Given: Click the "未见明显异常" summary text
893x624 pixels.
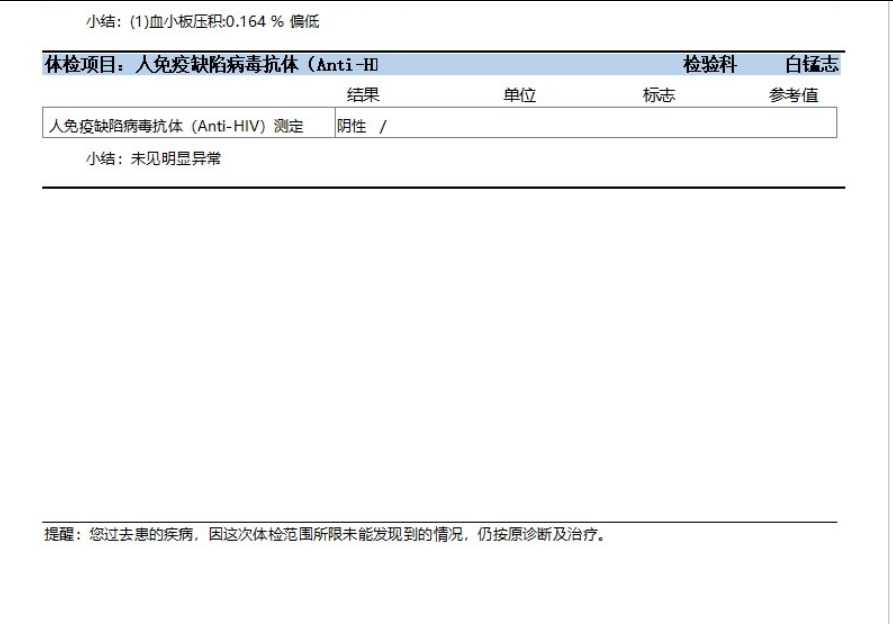Looking at the screenshot, I should (176, 159).
